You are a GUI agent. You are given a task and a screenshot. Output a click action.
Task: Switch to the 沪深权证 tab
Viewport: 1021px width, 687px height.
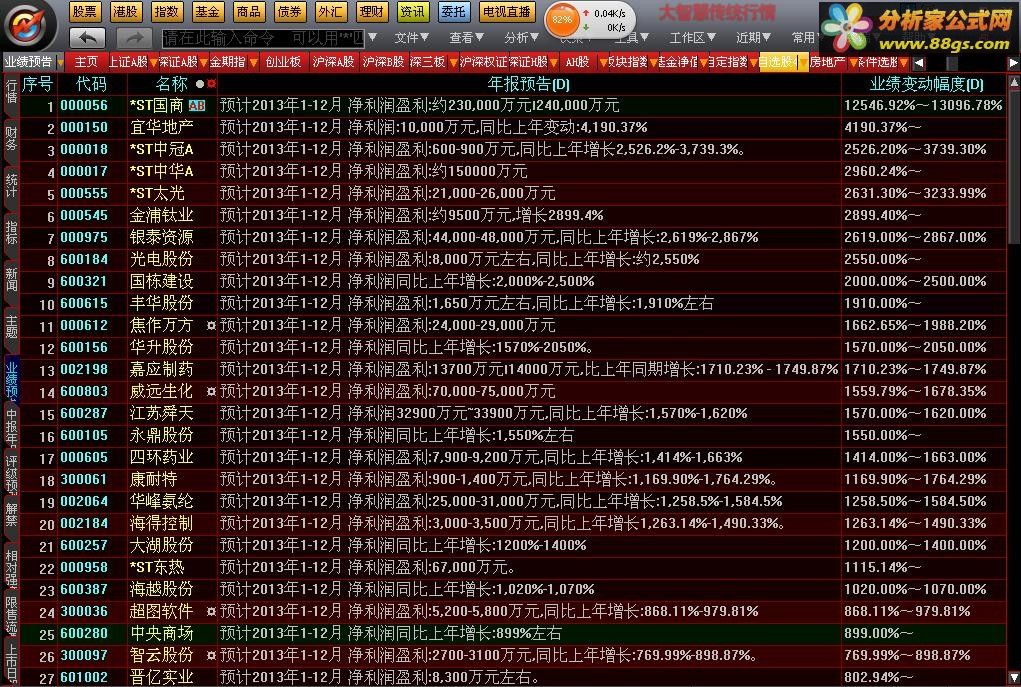tap(483, 62)
